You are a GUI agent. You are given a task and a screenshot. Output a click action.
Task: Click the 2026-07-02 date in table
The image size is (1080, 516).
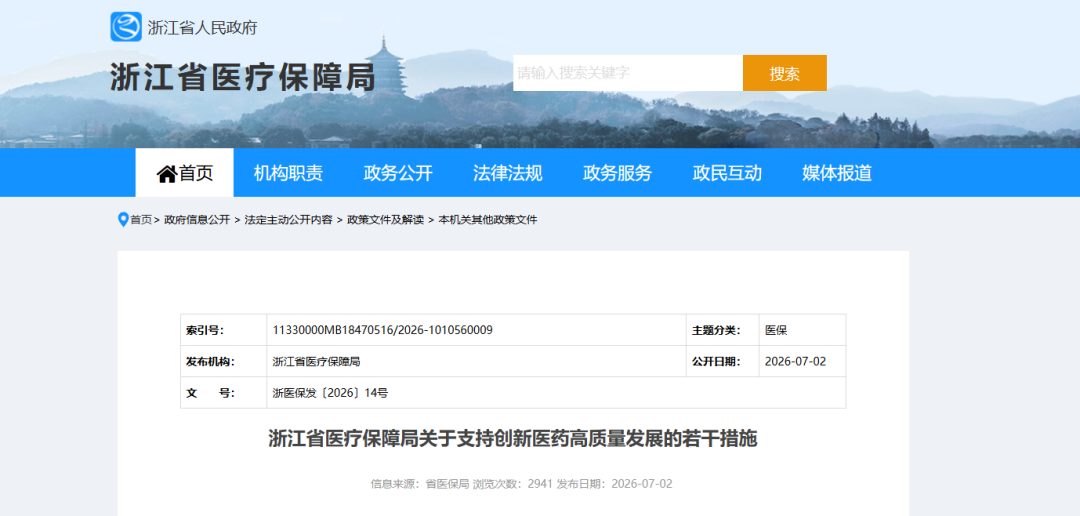pos(796,362)
